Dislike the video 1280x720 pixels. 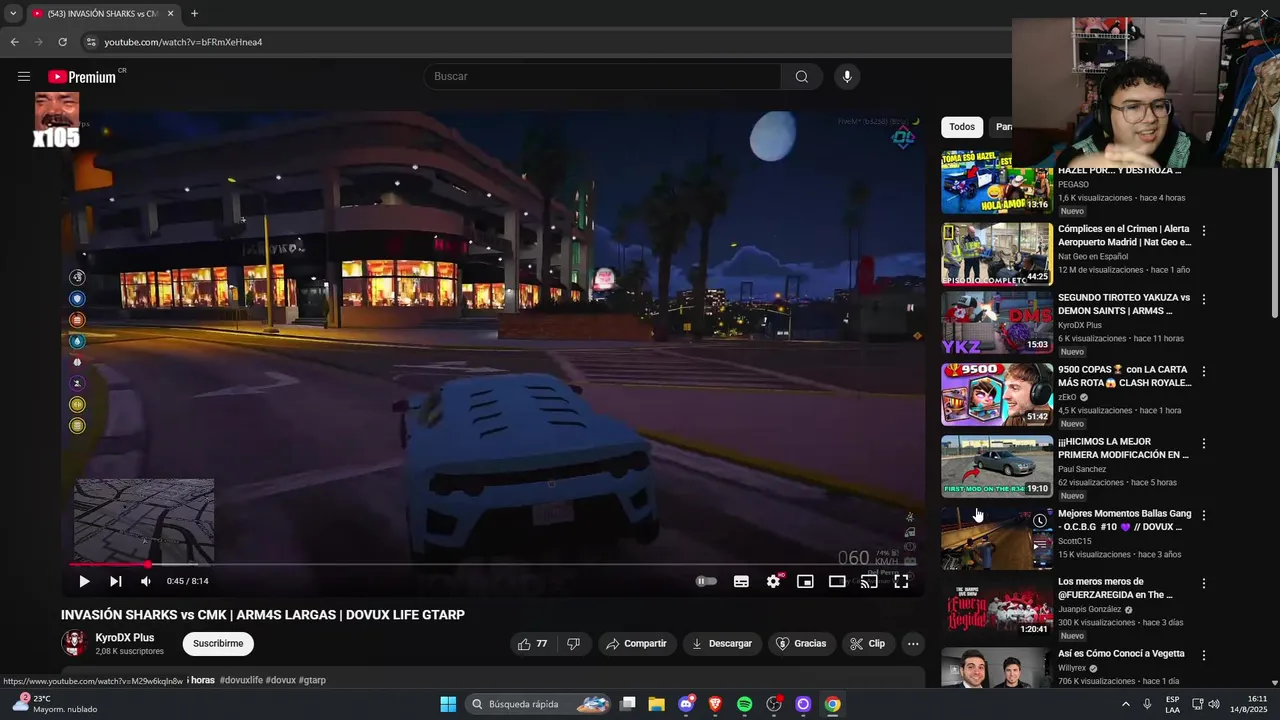click(573, 644)
